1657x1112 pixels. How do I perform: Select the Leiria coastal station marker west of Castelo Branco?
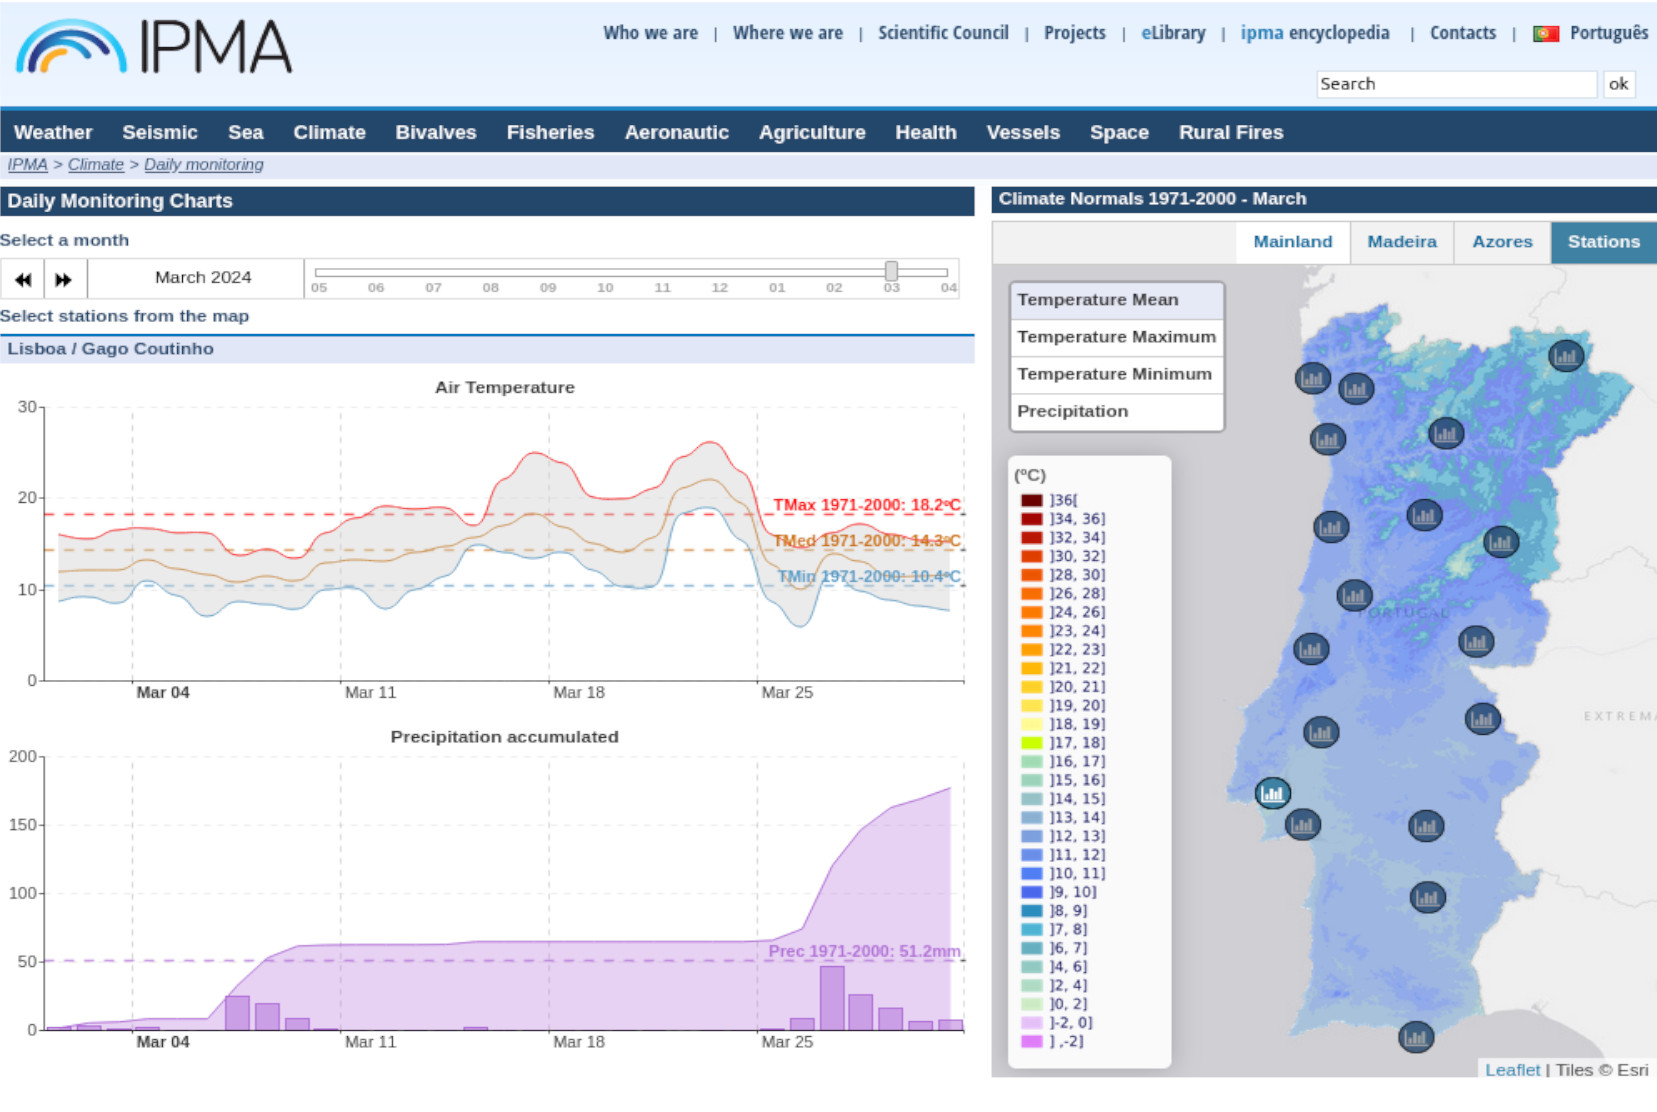1311,649
